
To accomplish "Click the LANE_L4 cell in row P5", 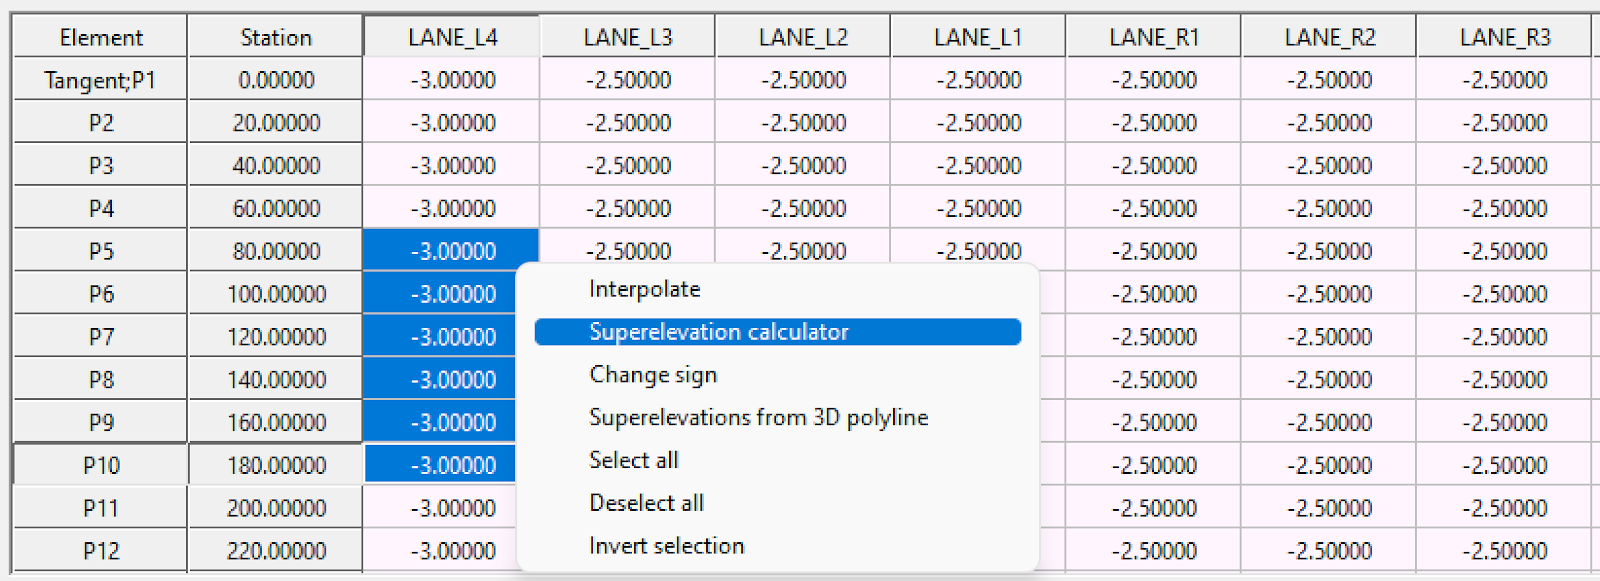I will tap(452, 251).
